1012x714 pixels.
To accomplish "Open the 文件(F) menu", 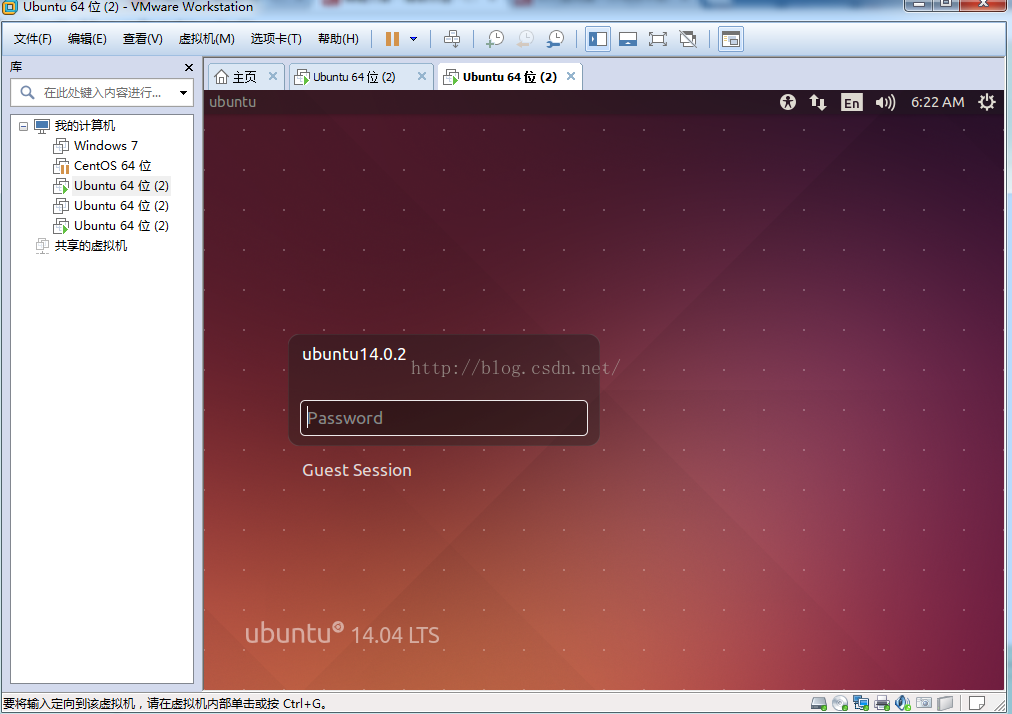I will point(33,39).
